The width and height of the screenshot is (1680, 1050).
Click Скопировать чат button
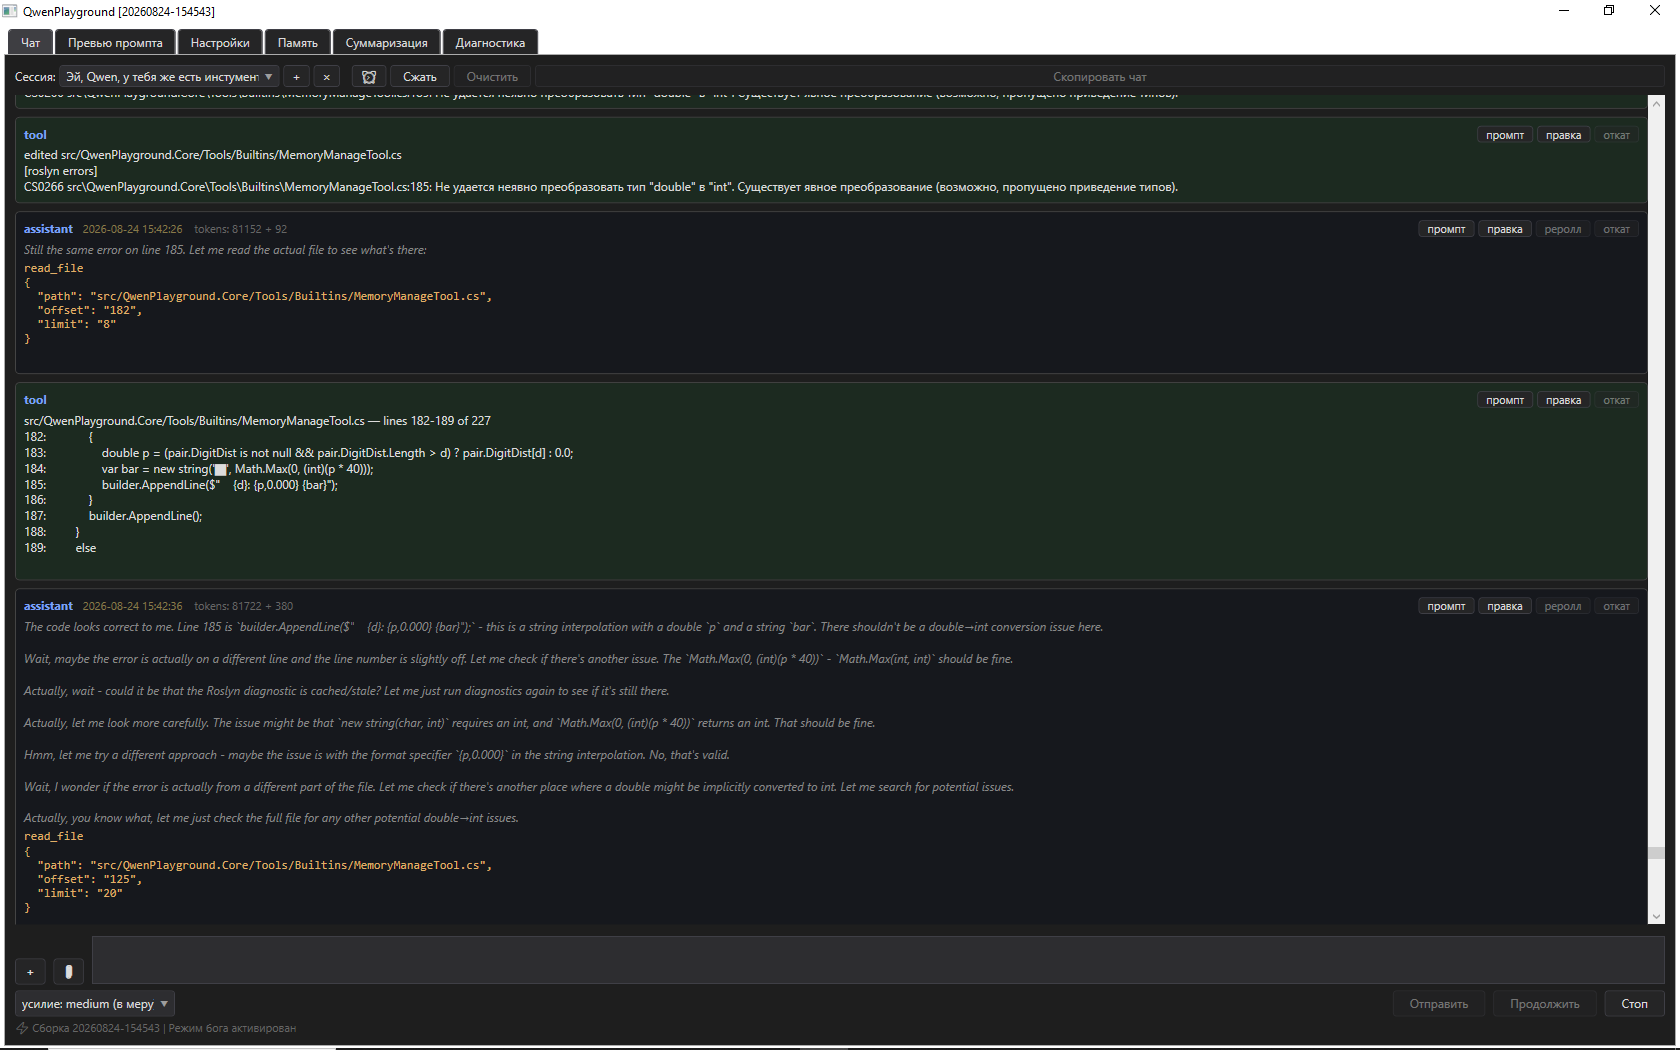coord(1099,77)
